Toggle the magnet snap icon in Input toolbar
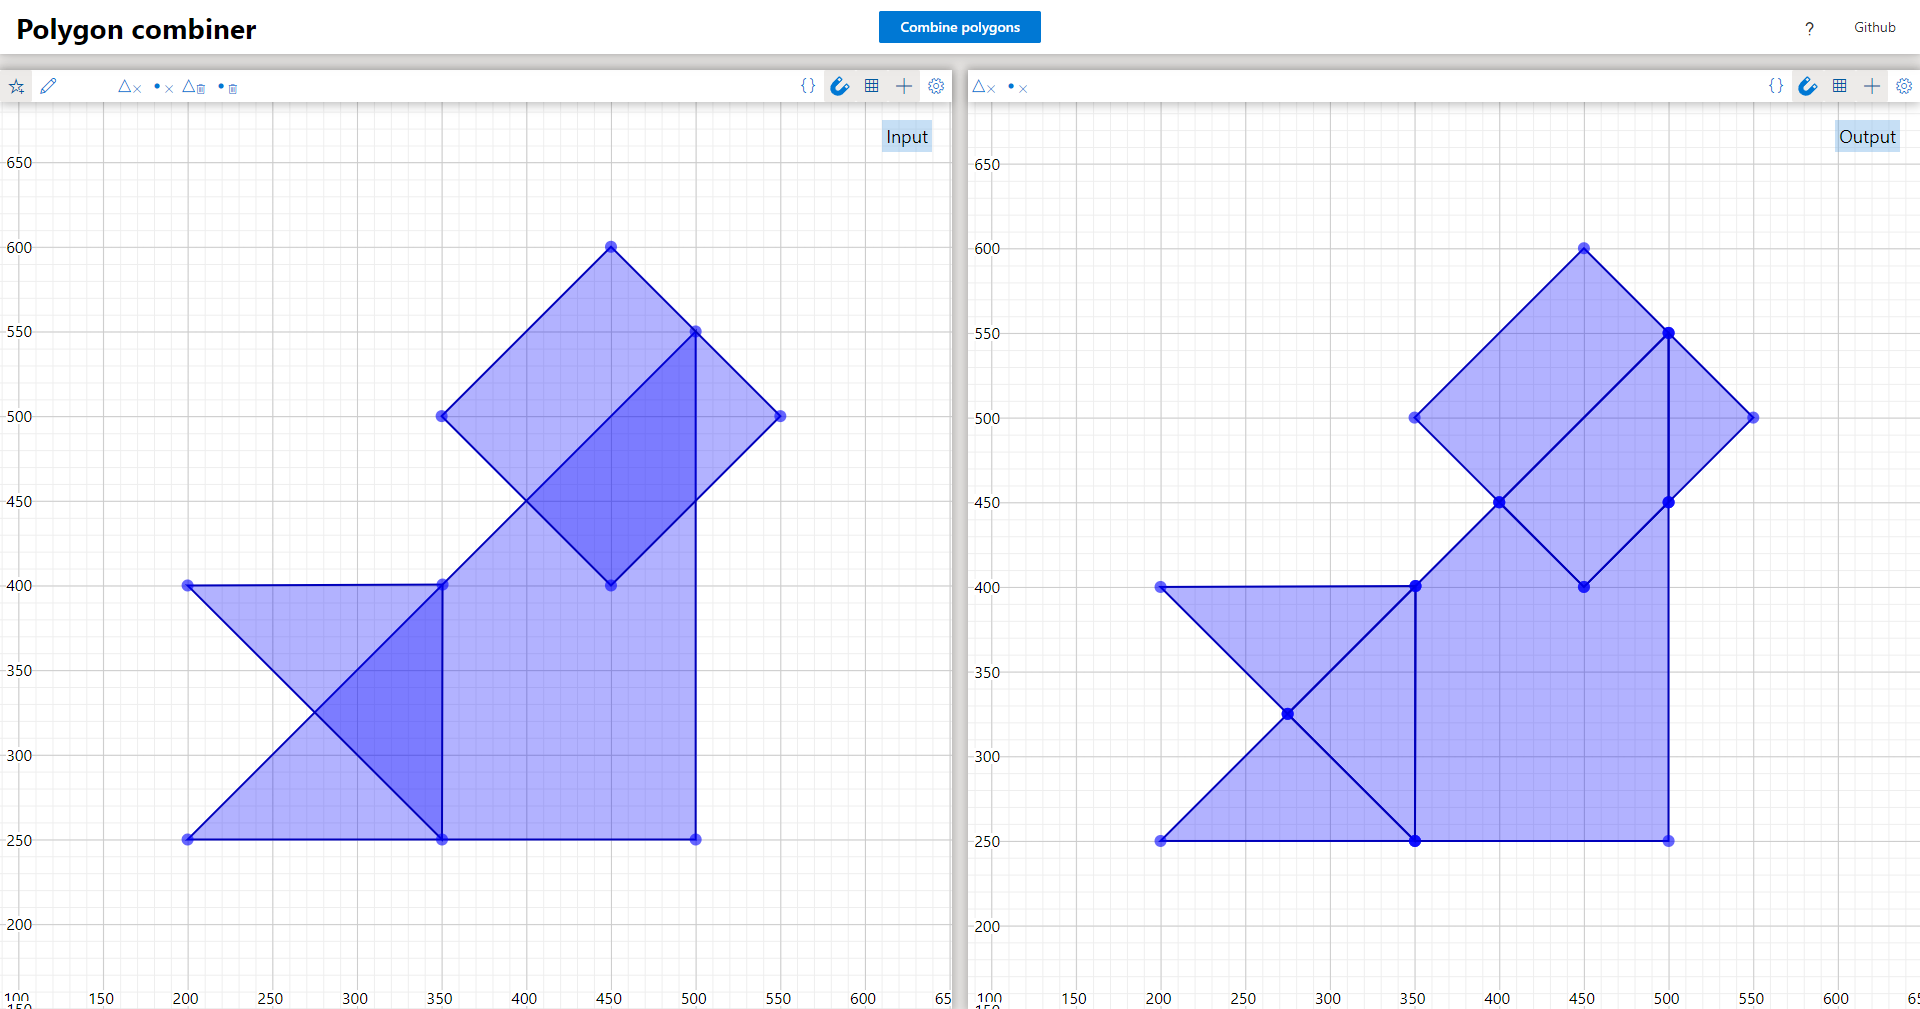The image size is (1920, 1009). pyautogui.click(x=840, y=86)
